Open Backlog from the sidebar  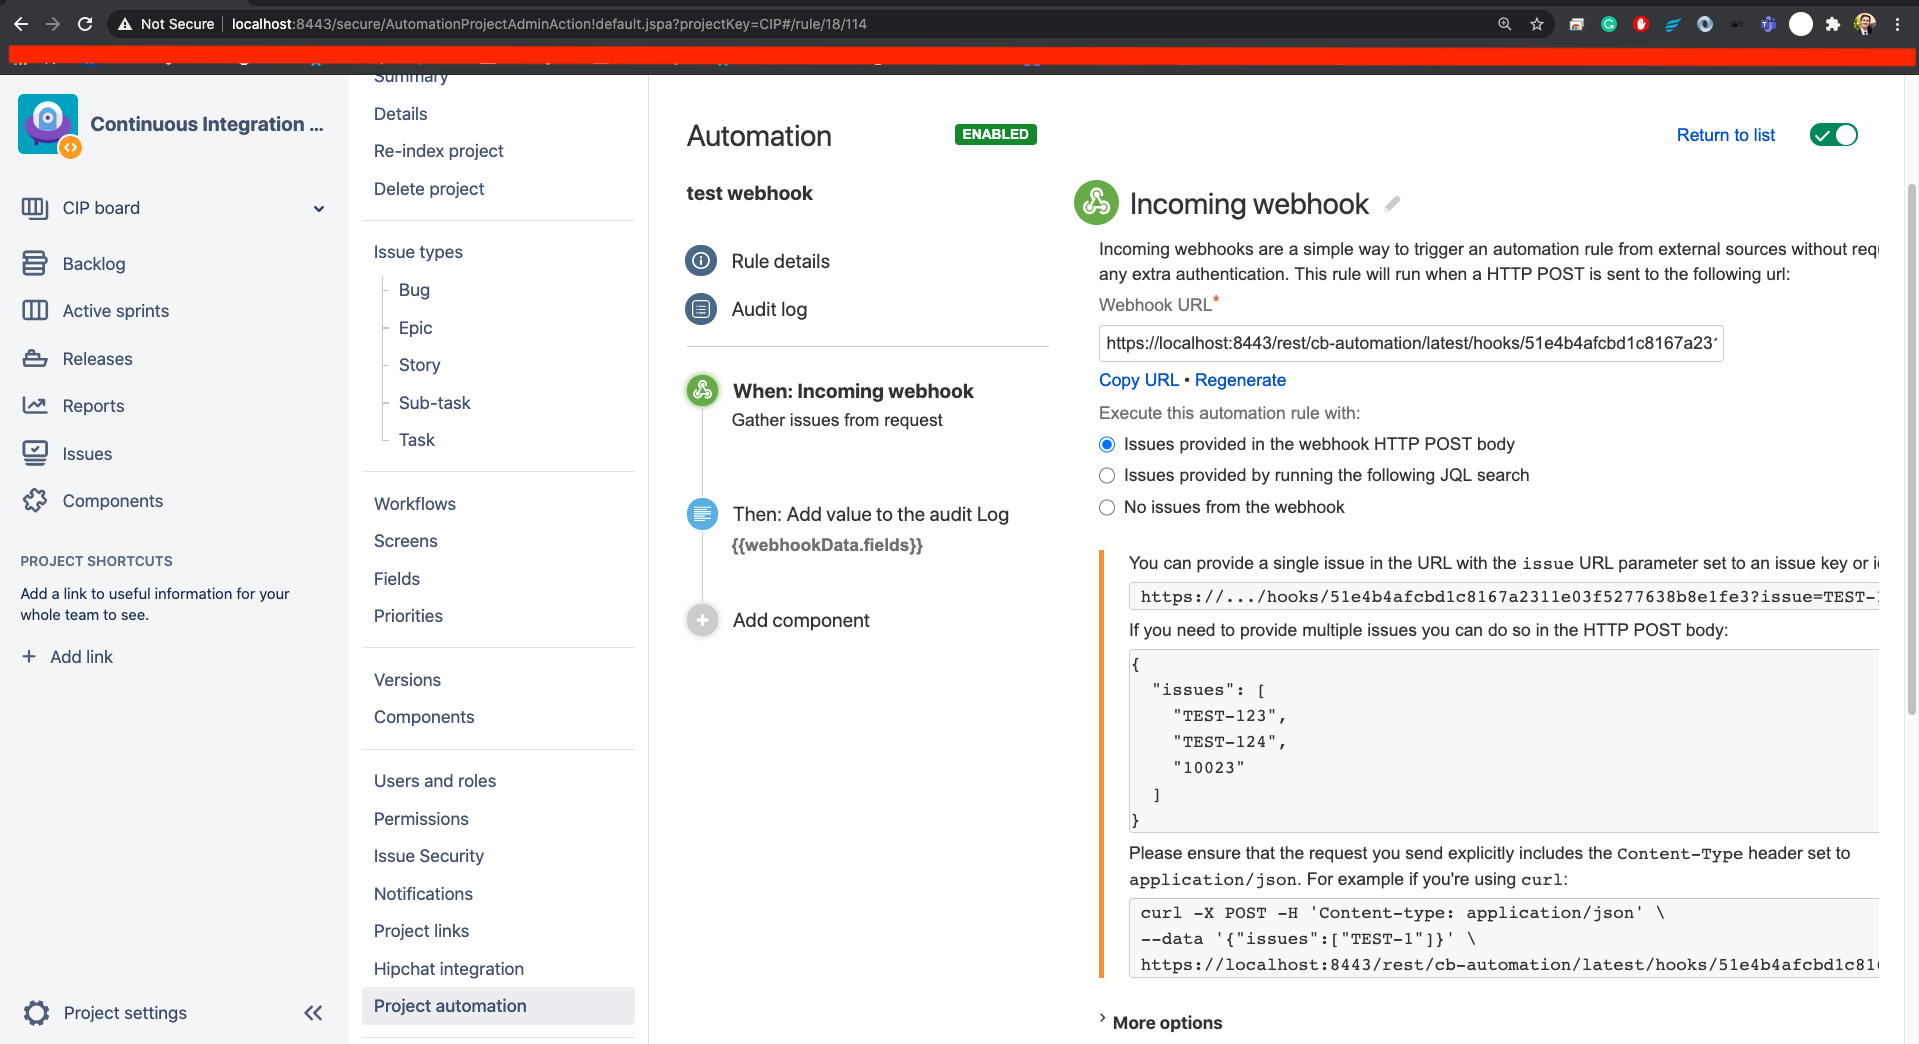tap(93, 264)
